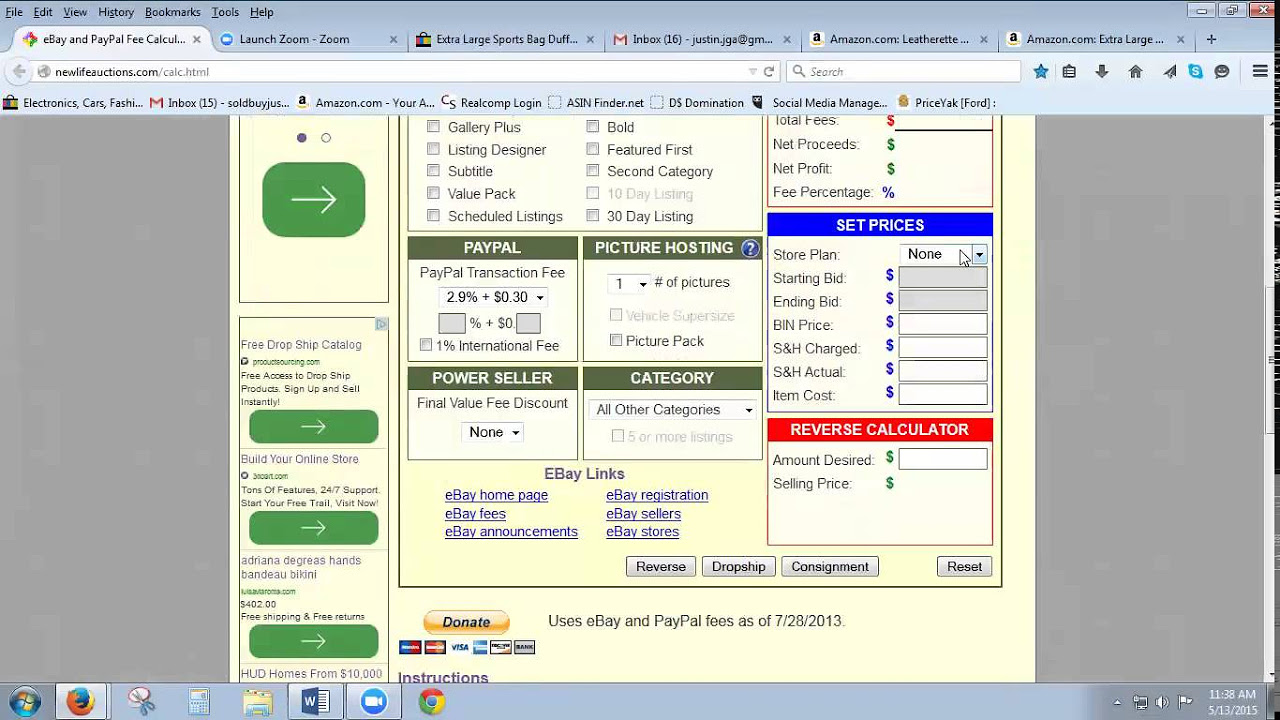The width and height of the screenshot is (1280, 720).
Task: Open the Store Plan dropdown
Action: (x=943, y=255)
